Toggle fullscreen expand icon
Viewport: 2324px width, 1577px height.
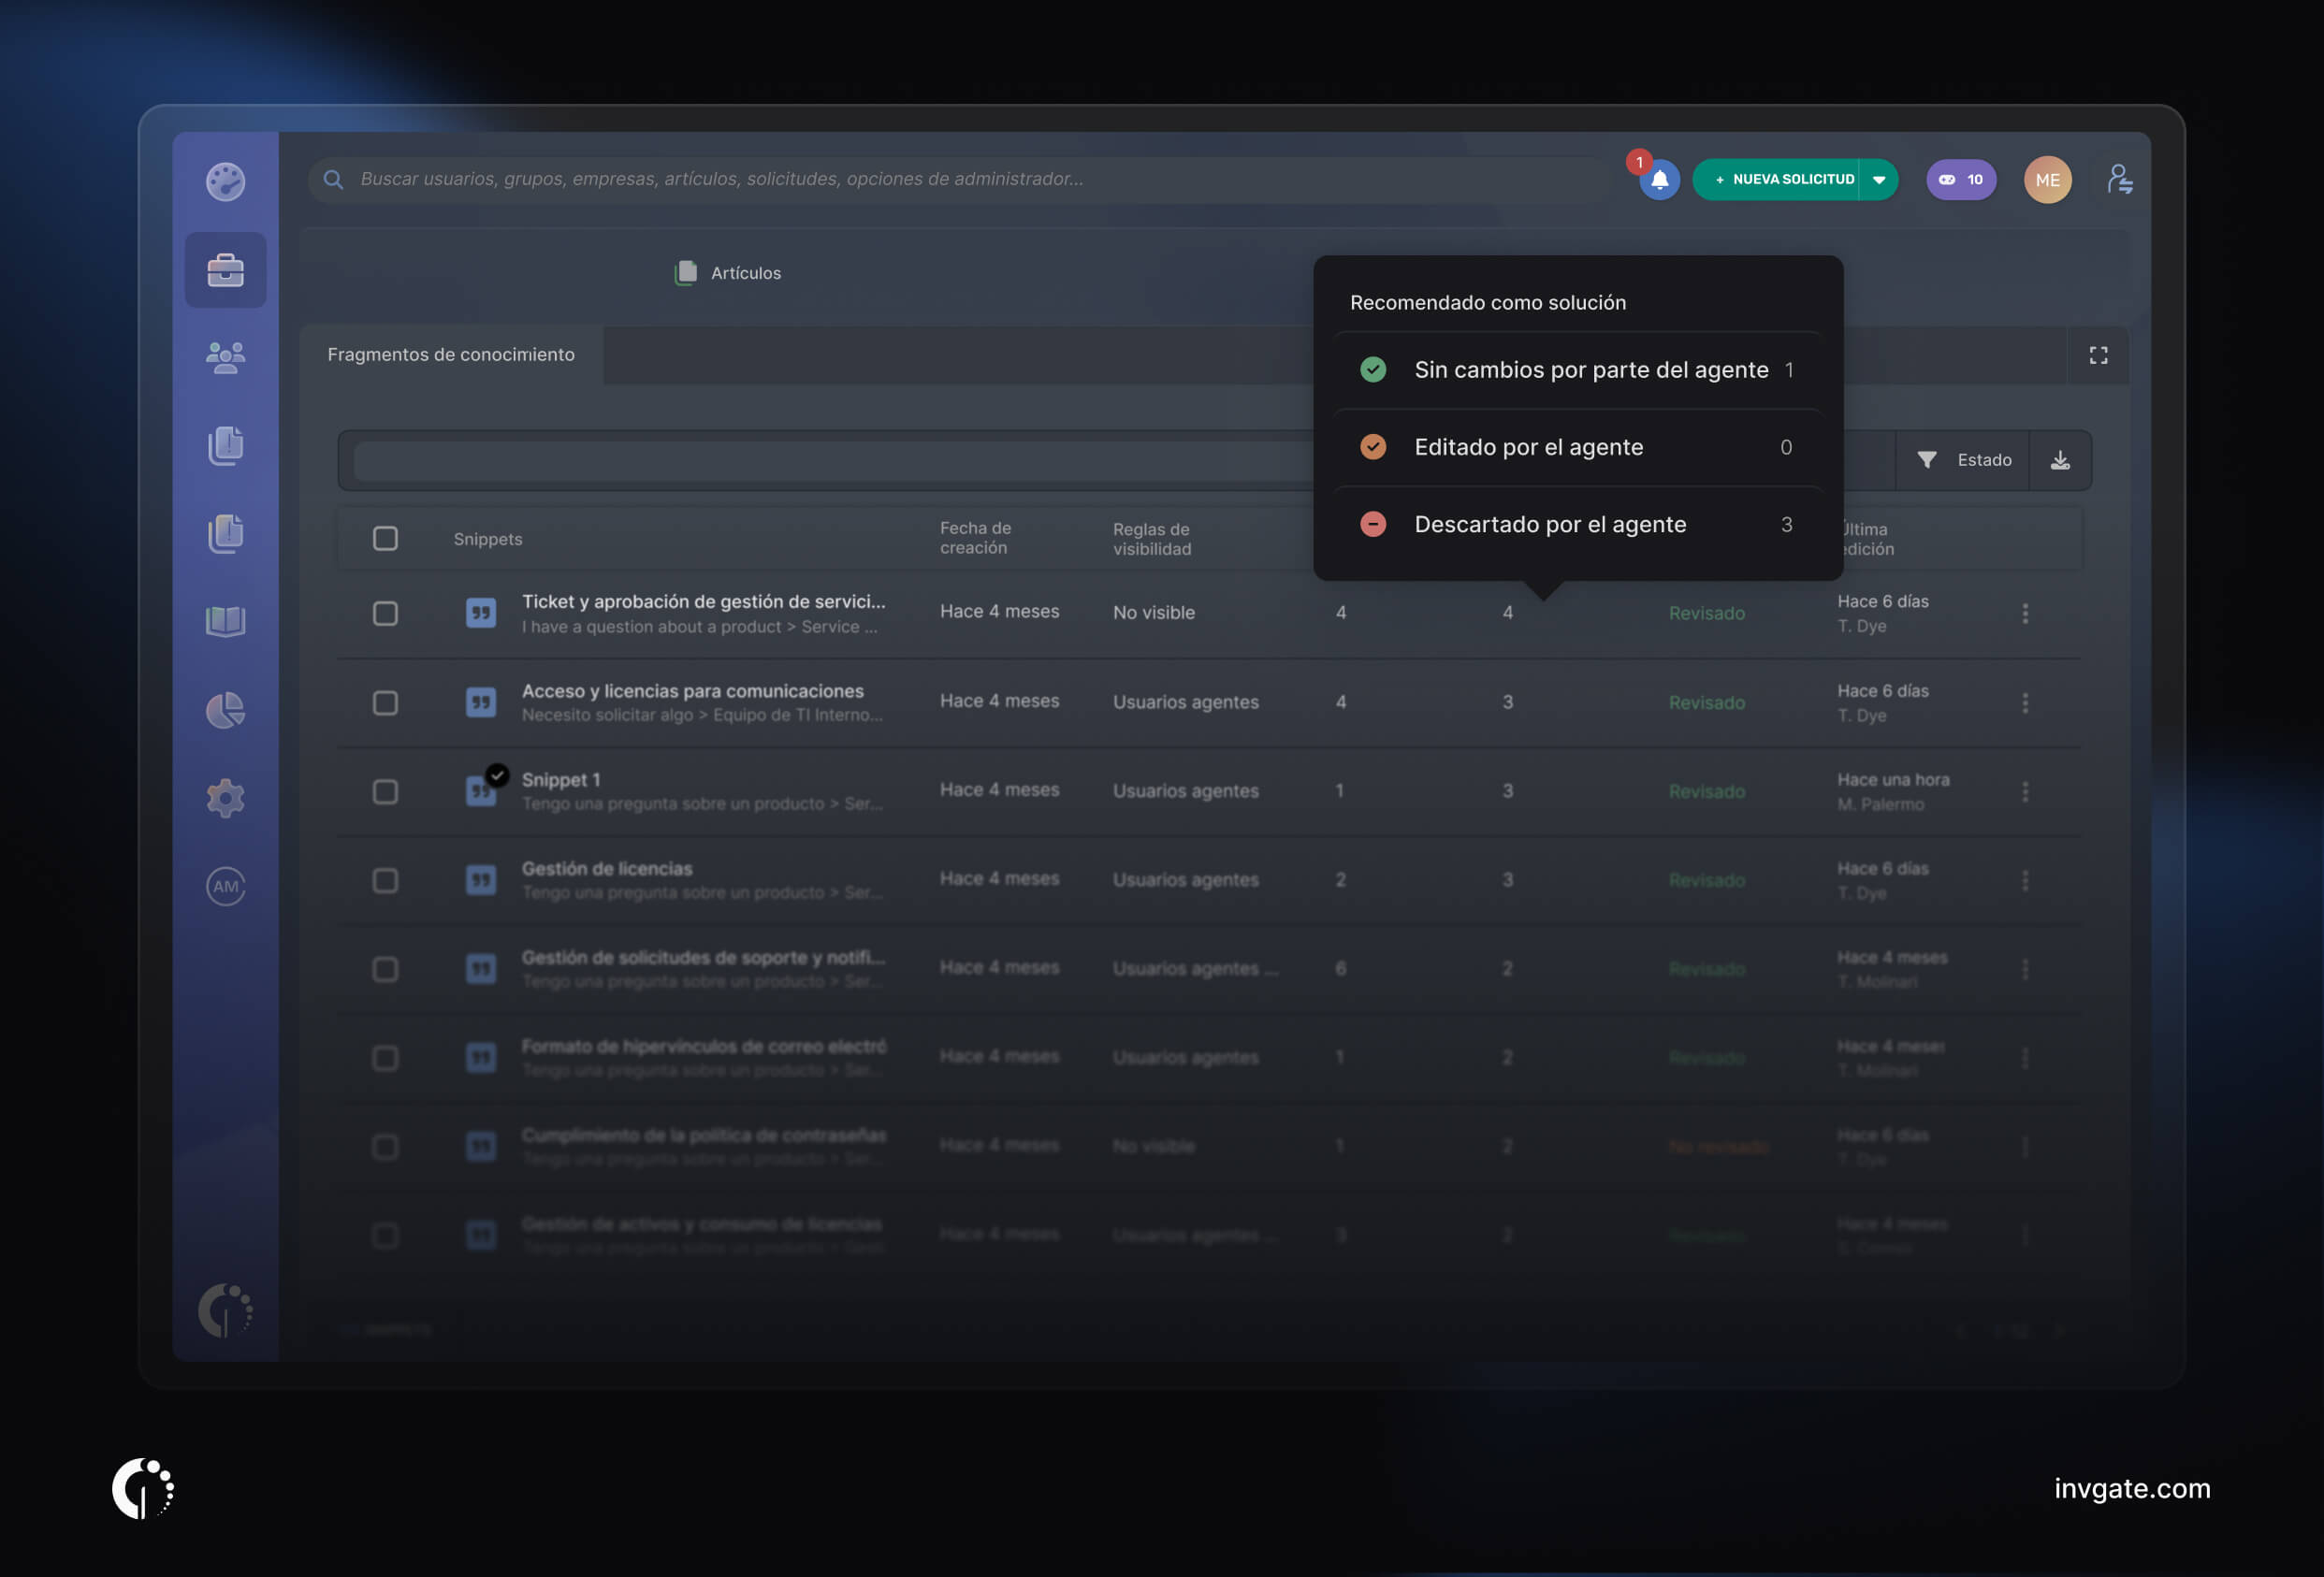[2098, 355]
